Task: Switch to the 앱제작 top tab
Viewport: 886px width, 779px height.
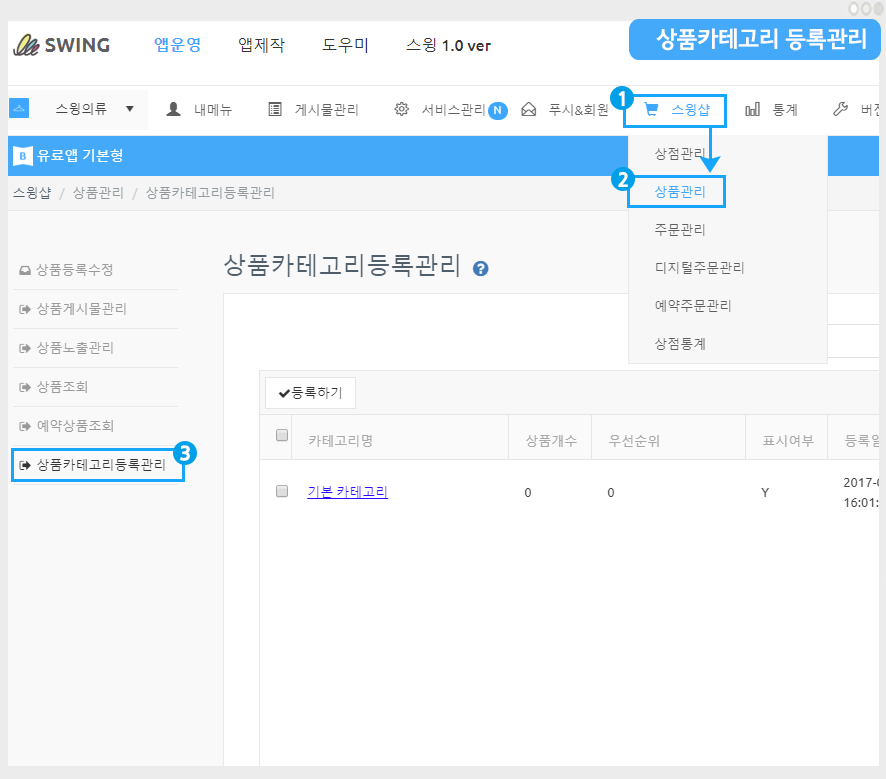Action: pos(261,45)
